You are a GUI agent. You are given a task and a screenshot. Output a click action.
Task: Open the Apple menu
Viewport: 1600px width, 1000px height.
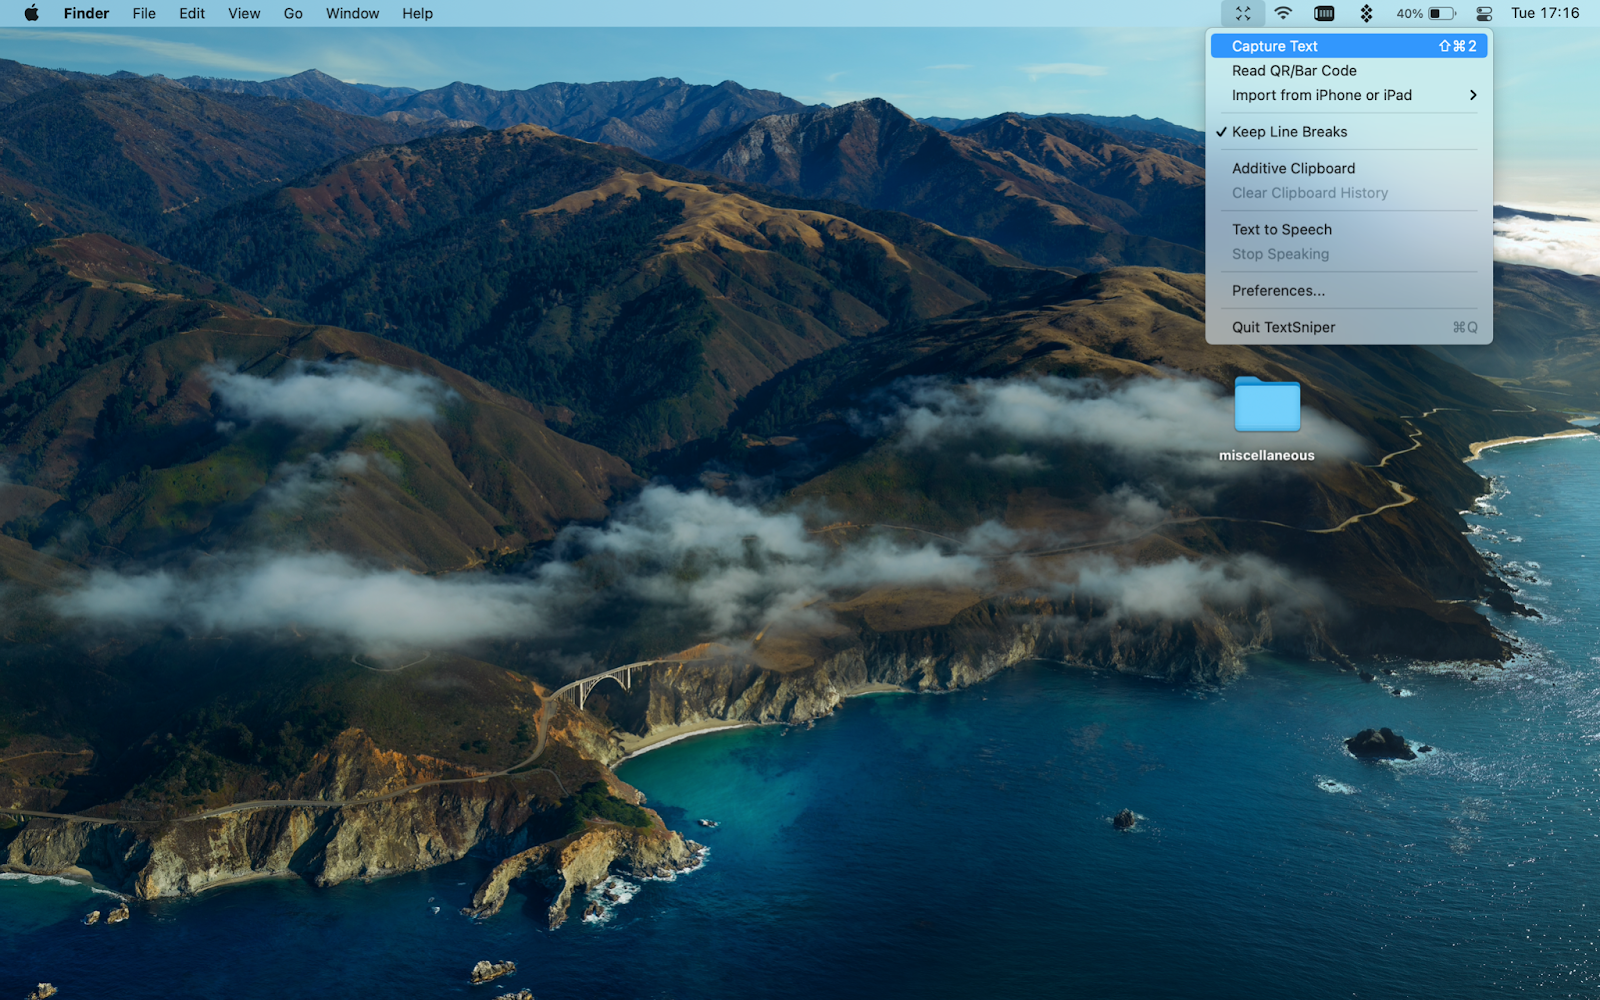(31, 13)
